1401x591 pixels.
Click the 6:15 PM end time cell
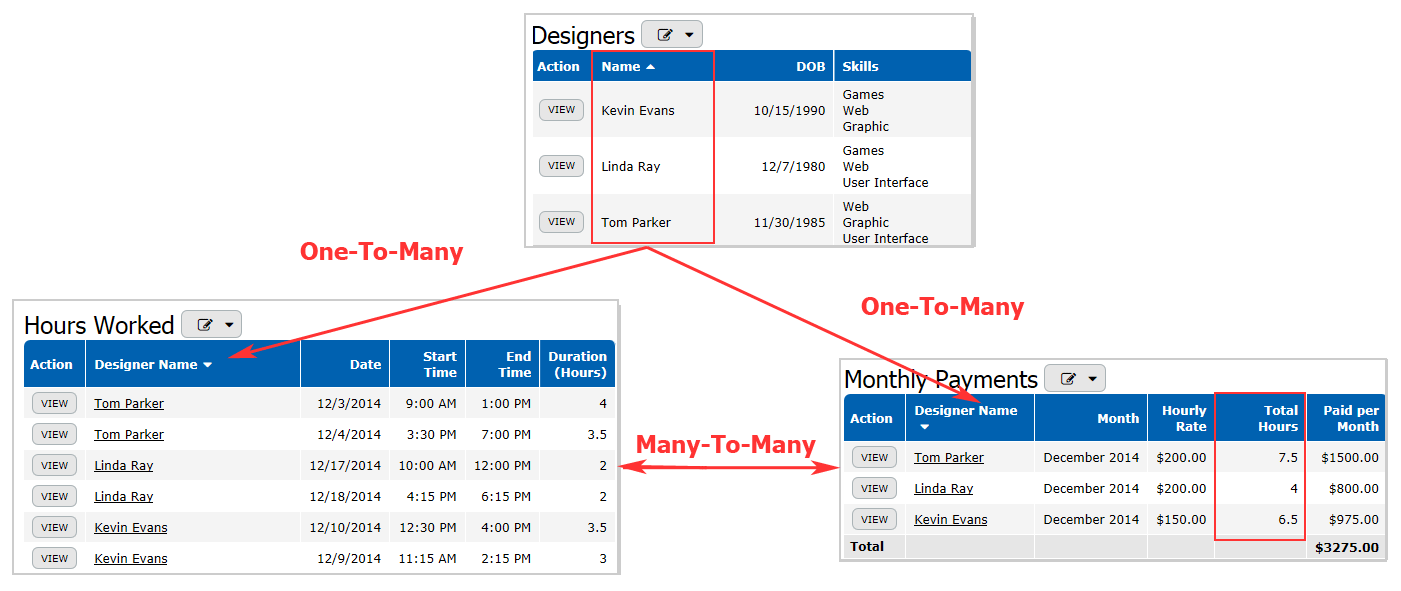pyautogui.click(x=506, y=496)
